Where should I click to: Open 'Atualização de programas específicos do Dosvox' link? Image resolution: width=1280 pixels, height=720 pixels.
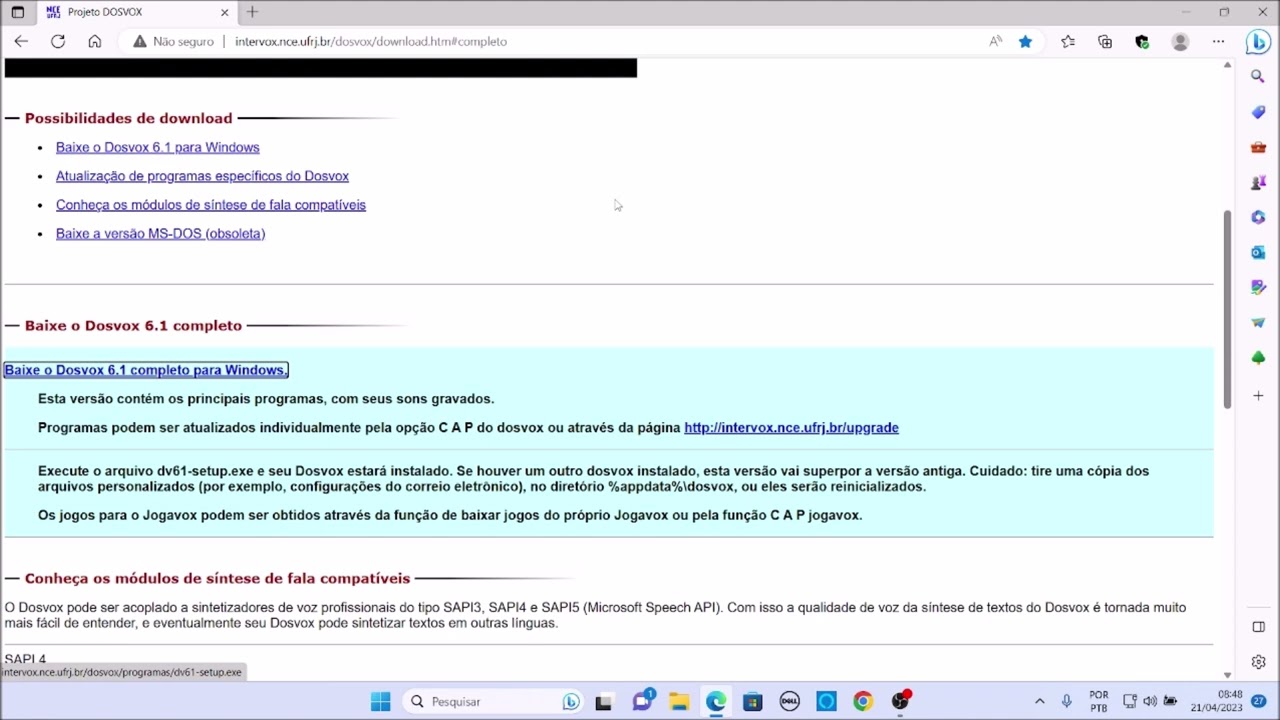point(202,176)
